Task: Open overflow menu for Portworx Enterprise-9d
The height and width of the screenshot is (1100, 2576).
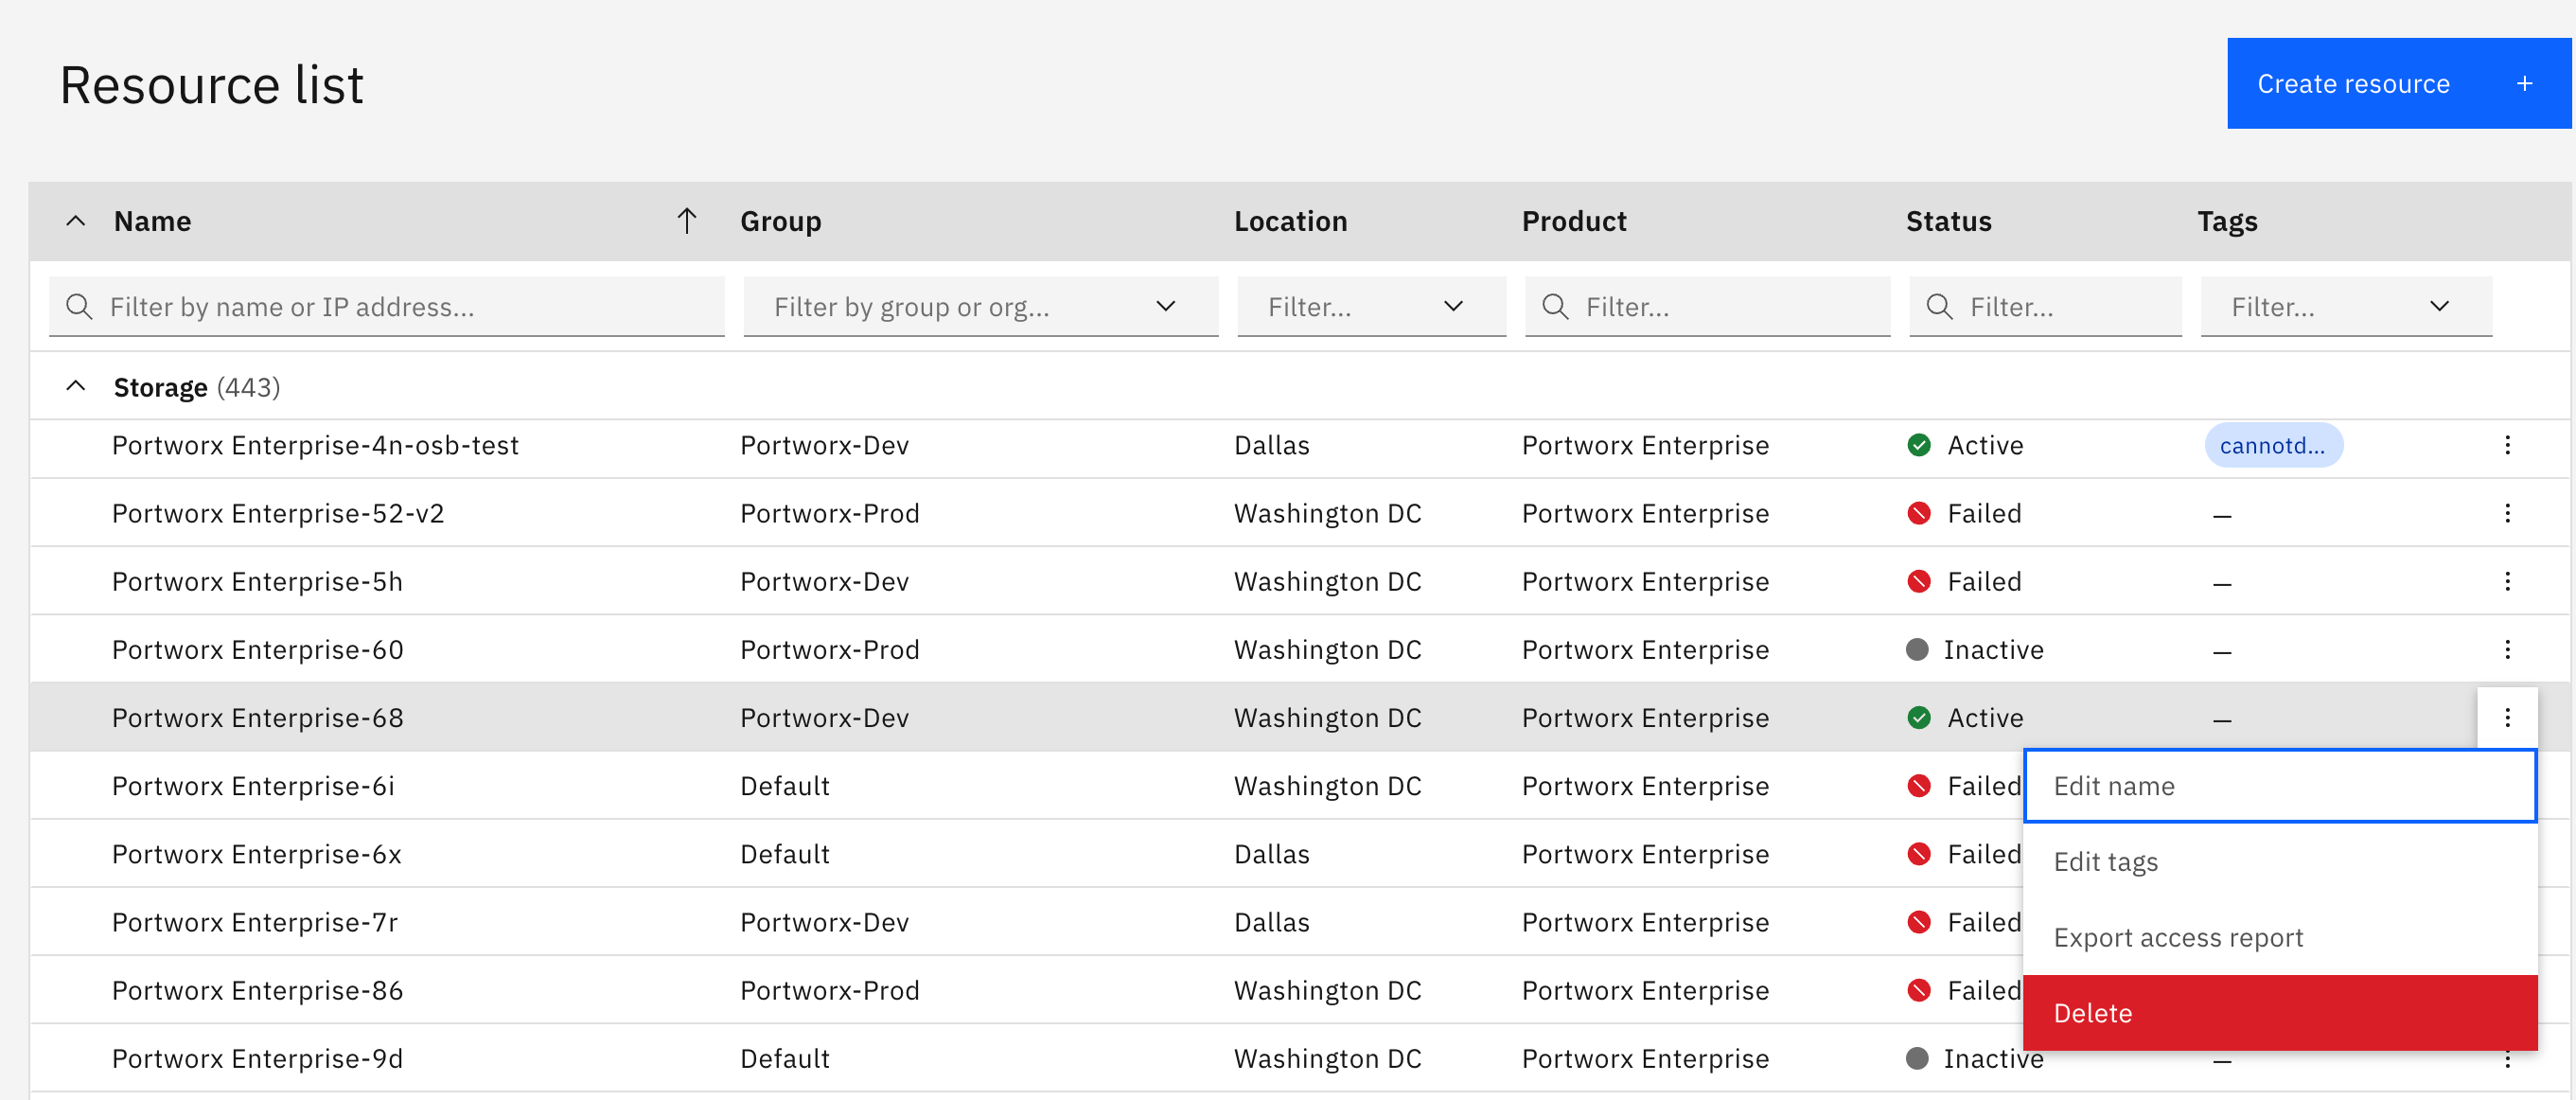Action: (2508, 1058)
